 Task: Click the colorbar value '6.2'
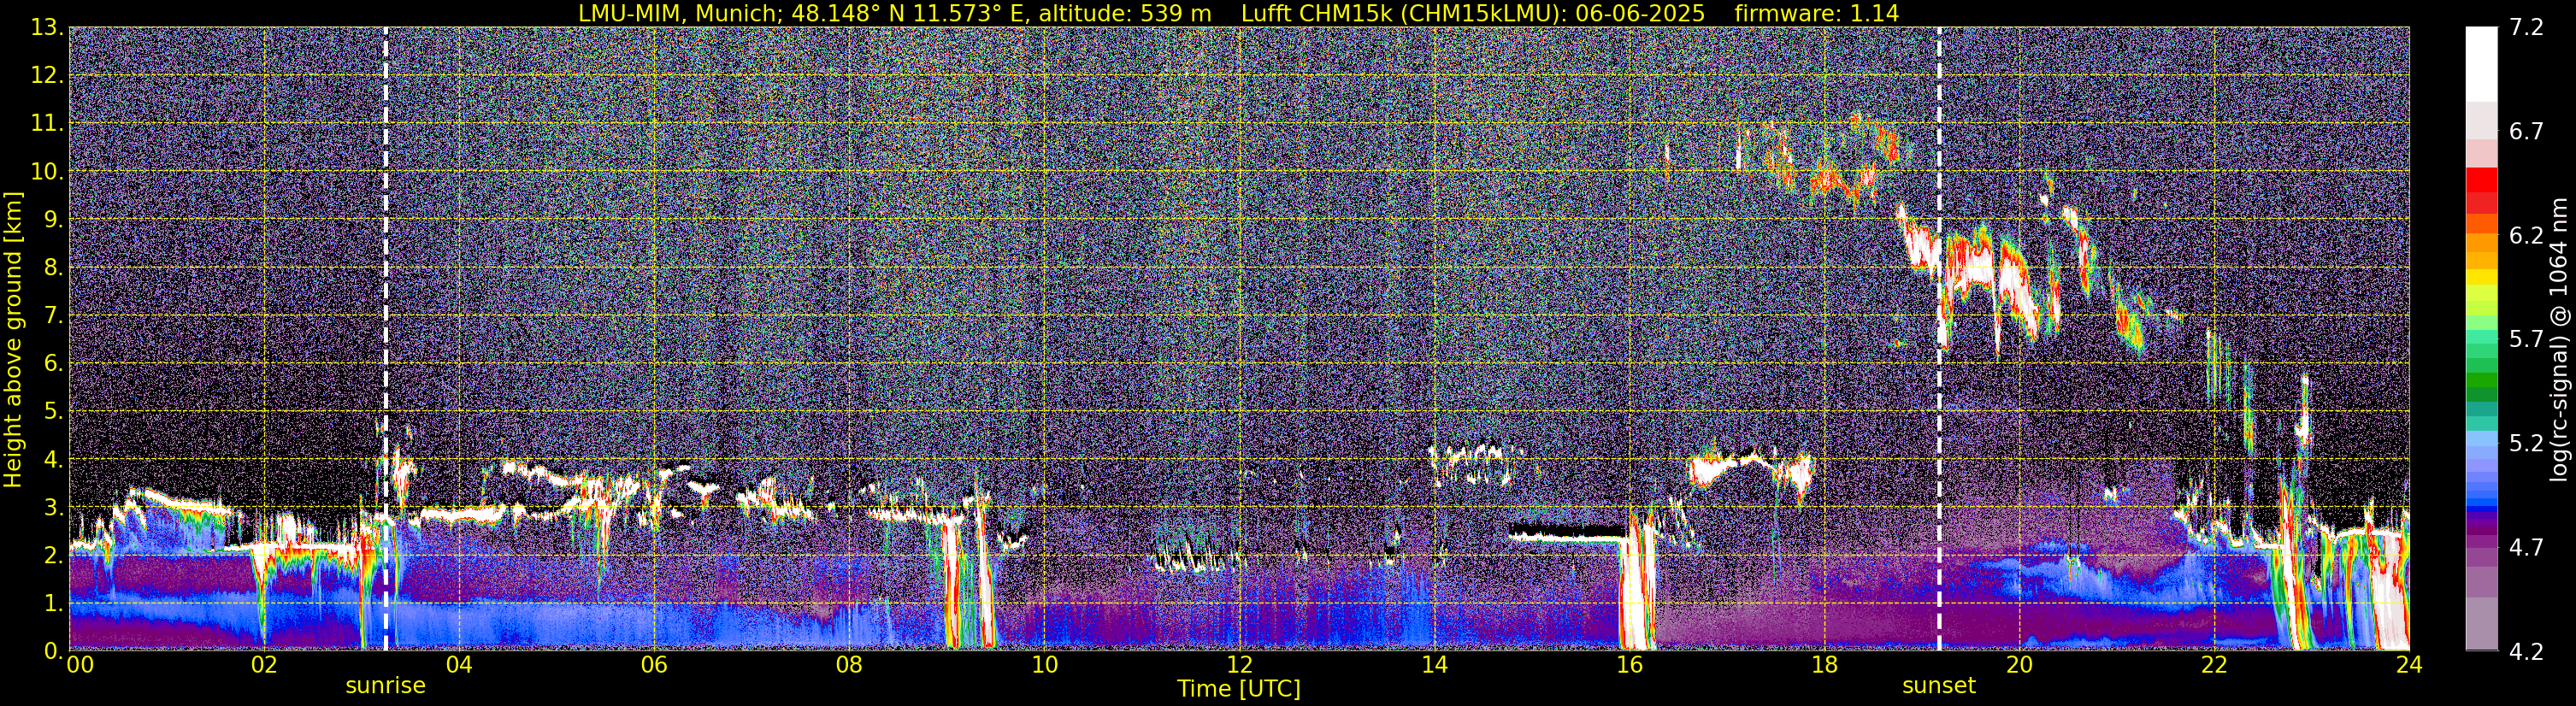(x=2526, y=236)
